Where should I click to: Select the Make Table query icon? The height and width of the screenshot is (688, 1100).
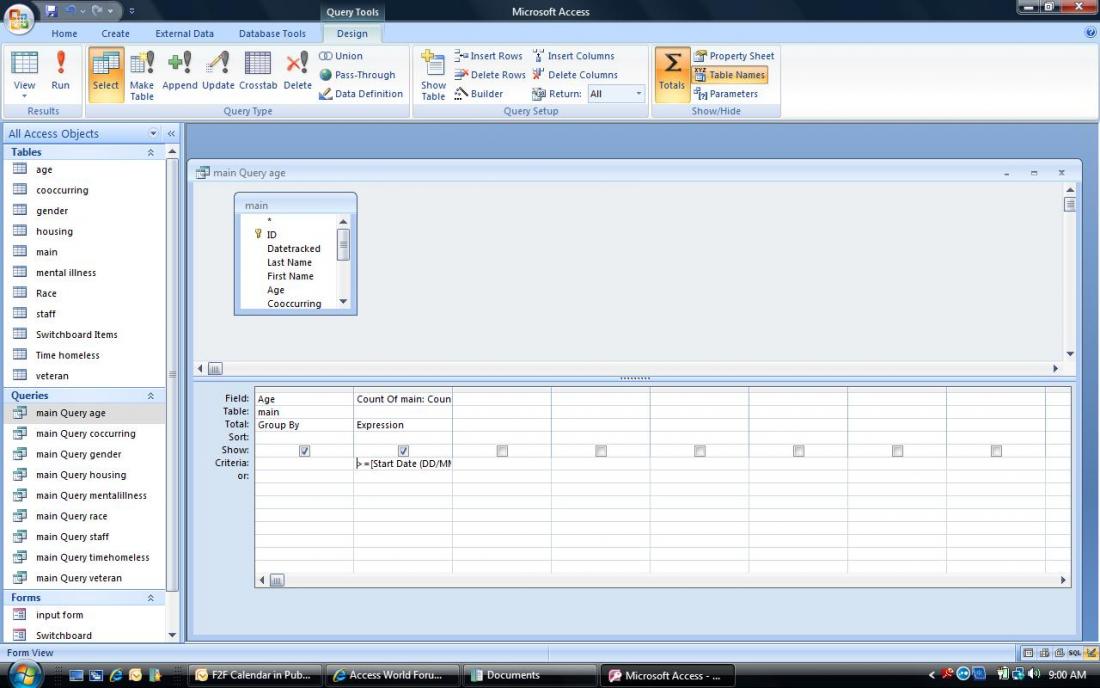(142, 75)
